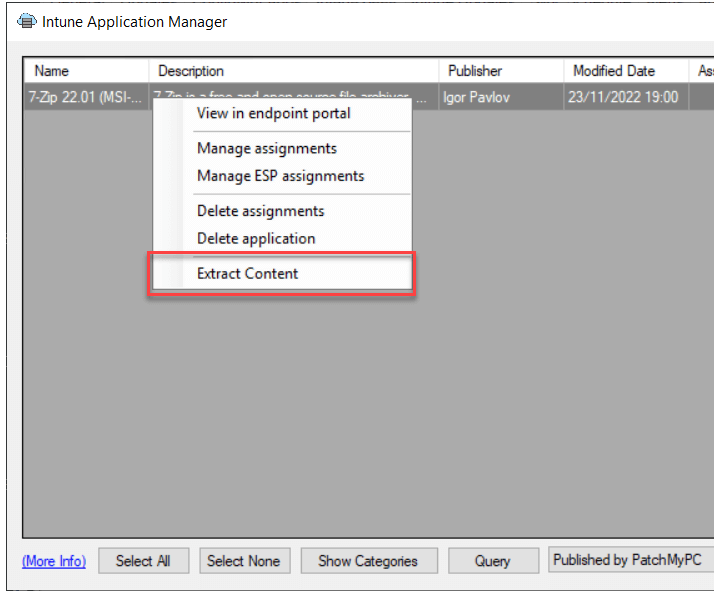Image resolution: width=721 pixels, height=598 pixels.
Task: Sort by Description column header
Action: pos(294,71)
